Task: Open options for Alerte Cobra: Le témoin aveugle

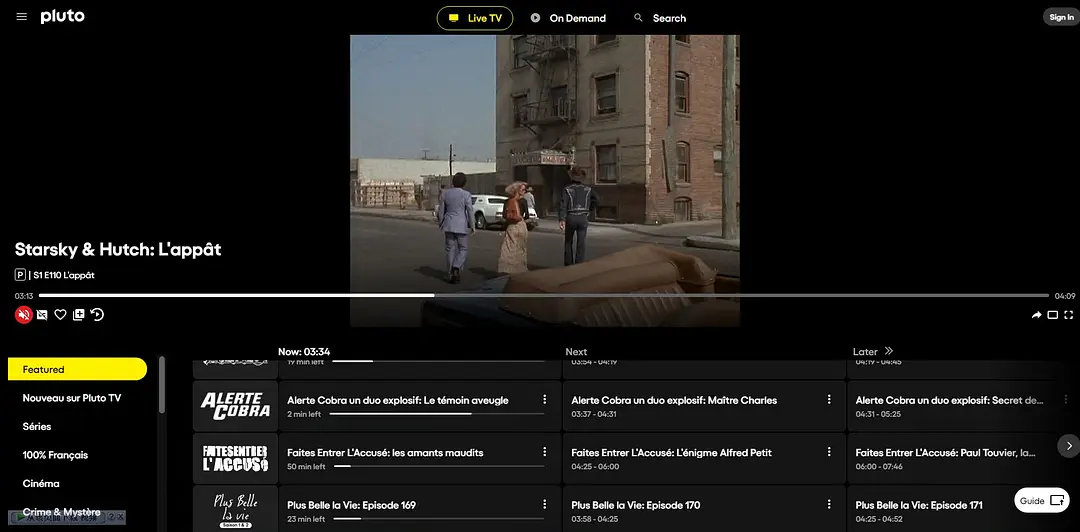Action: 545,399
